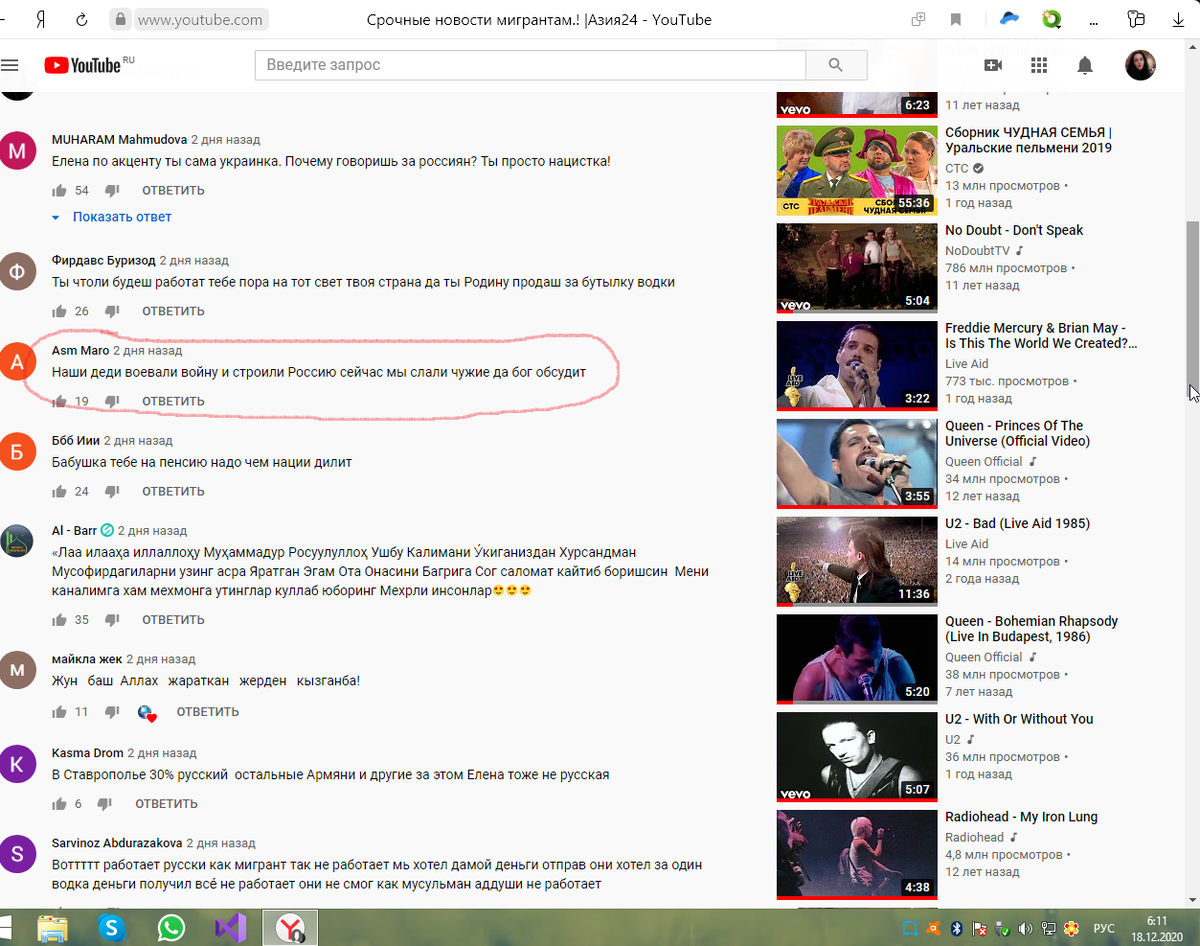This screenshot has height=946, width=1200.
Task: Reply to Фирдавс Буризод's comment
Action: pos(173,311)
